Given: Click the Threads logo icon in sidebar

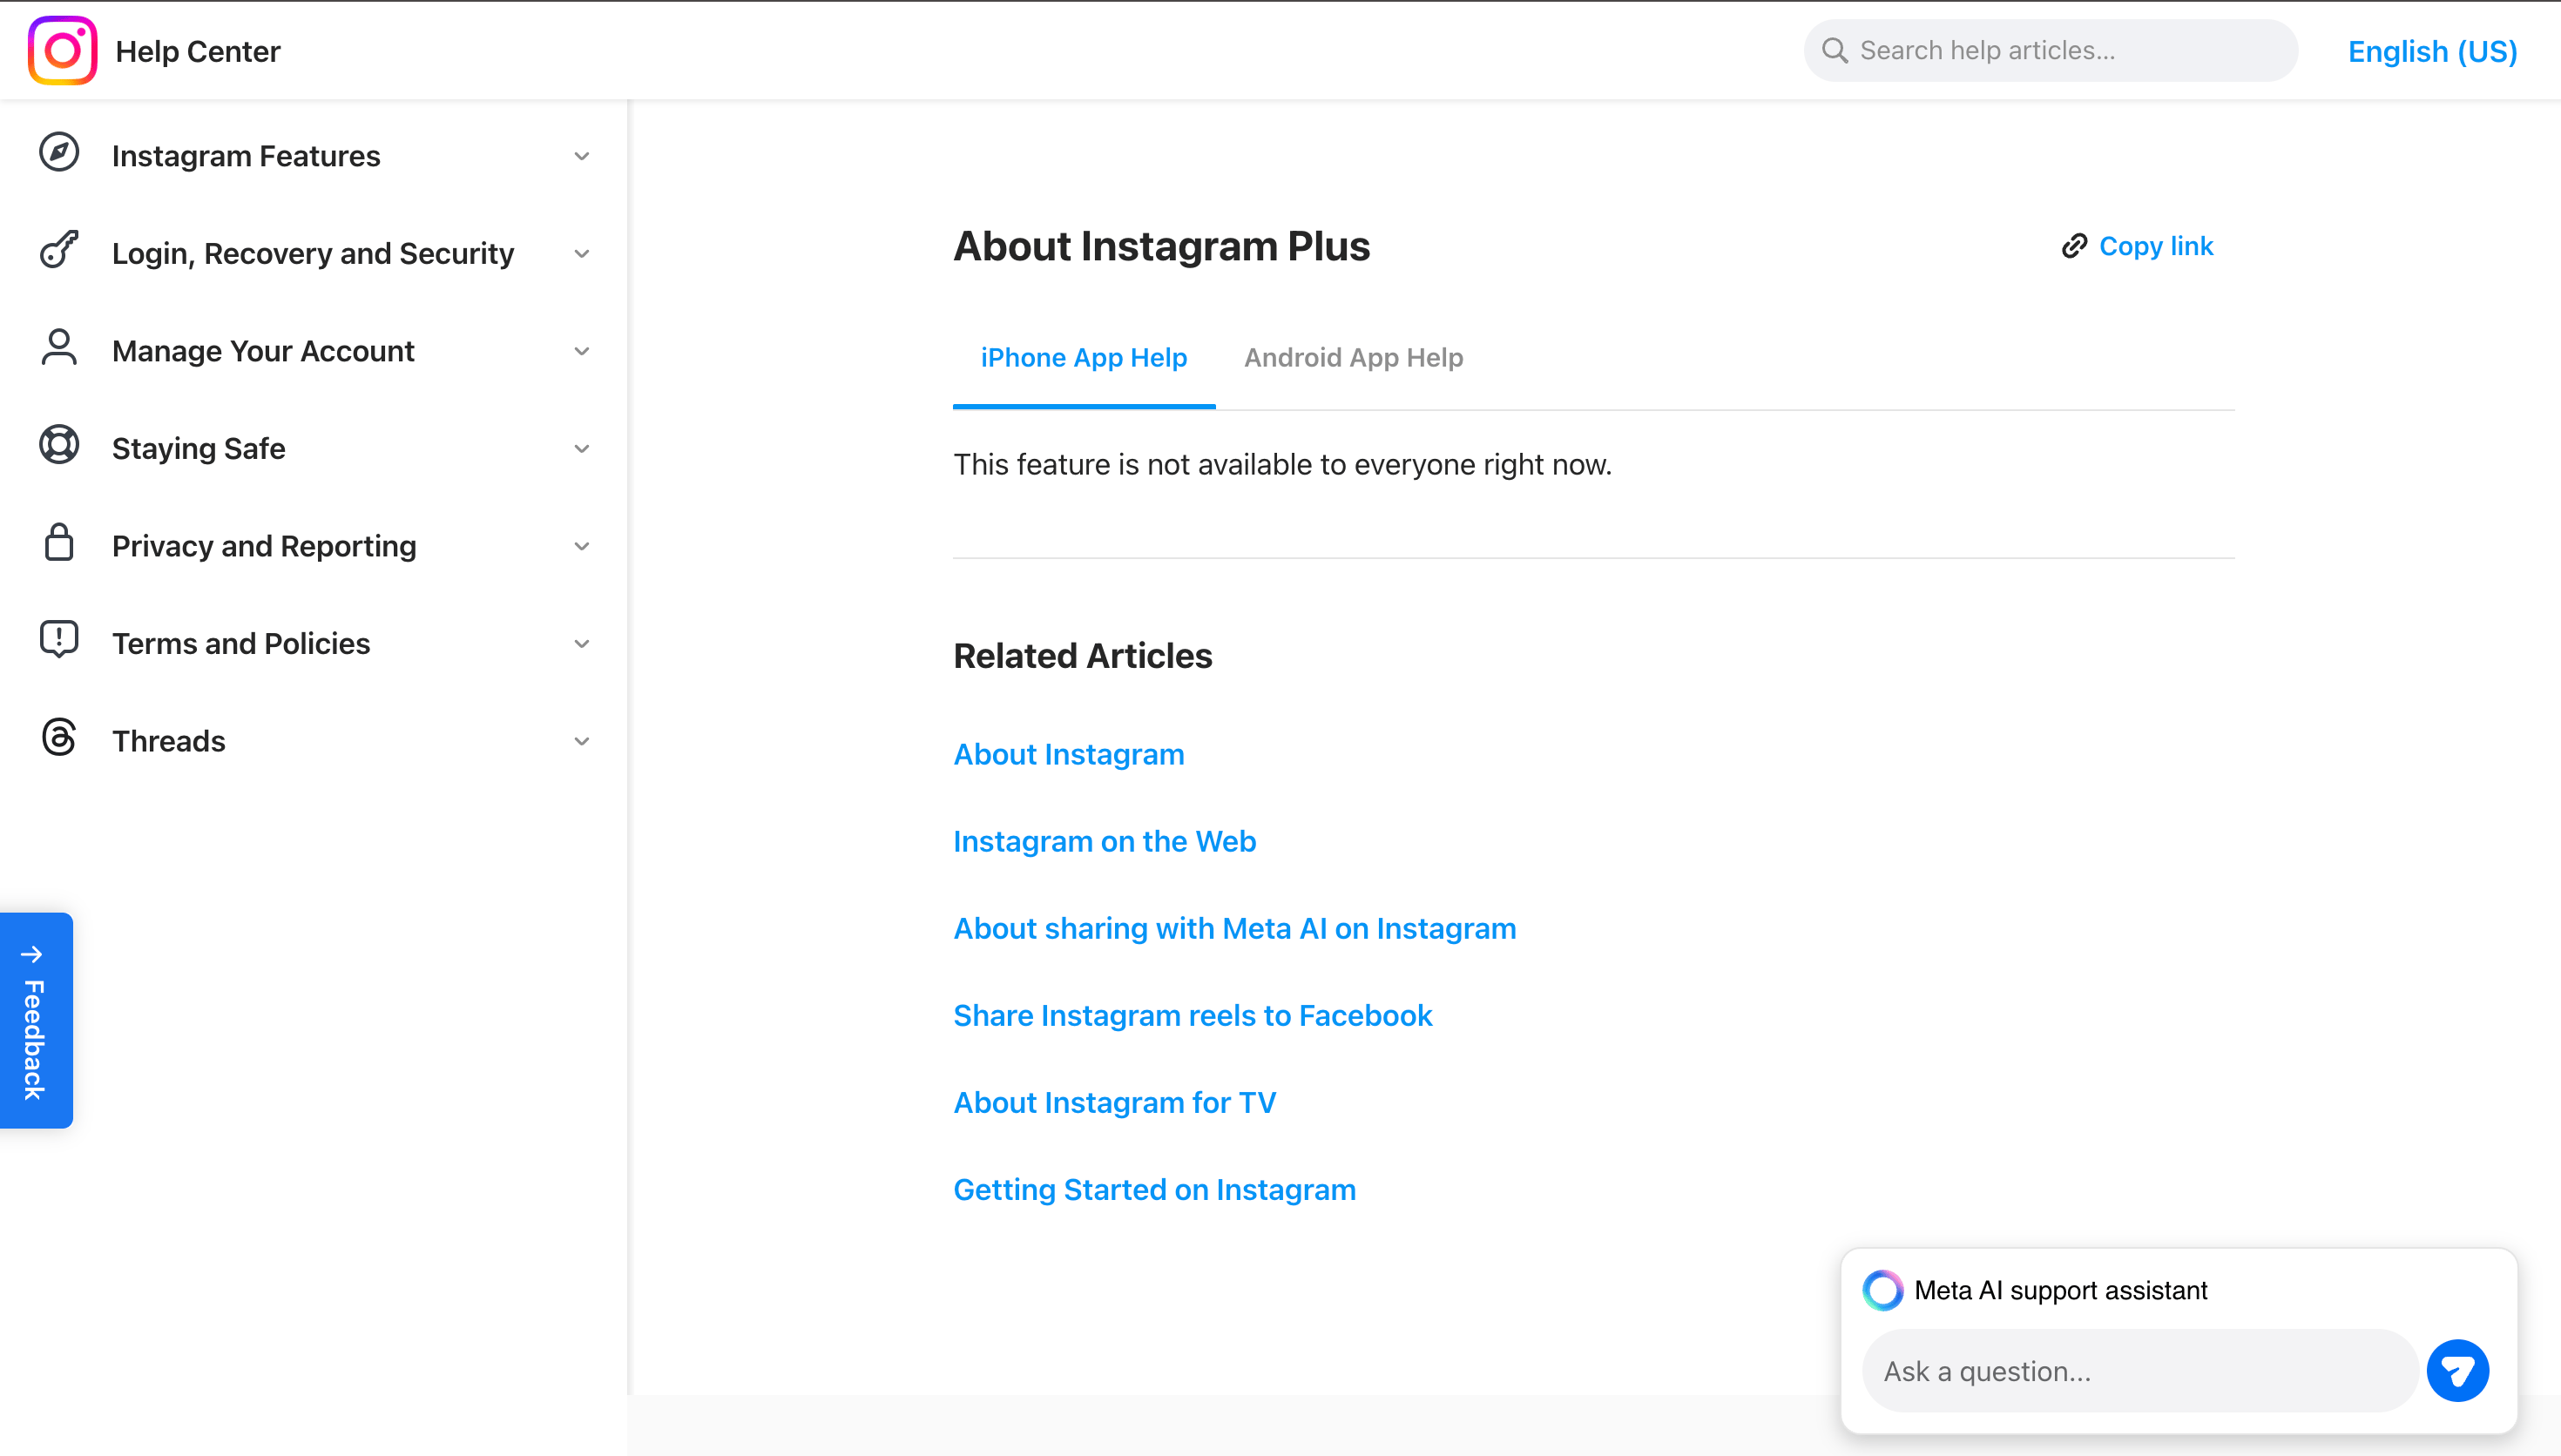Looking at the screenshot, I should [x=59, y=738].
